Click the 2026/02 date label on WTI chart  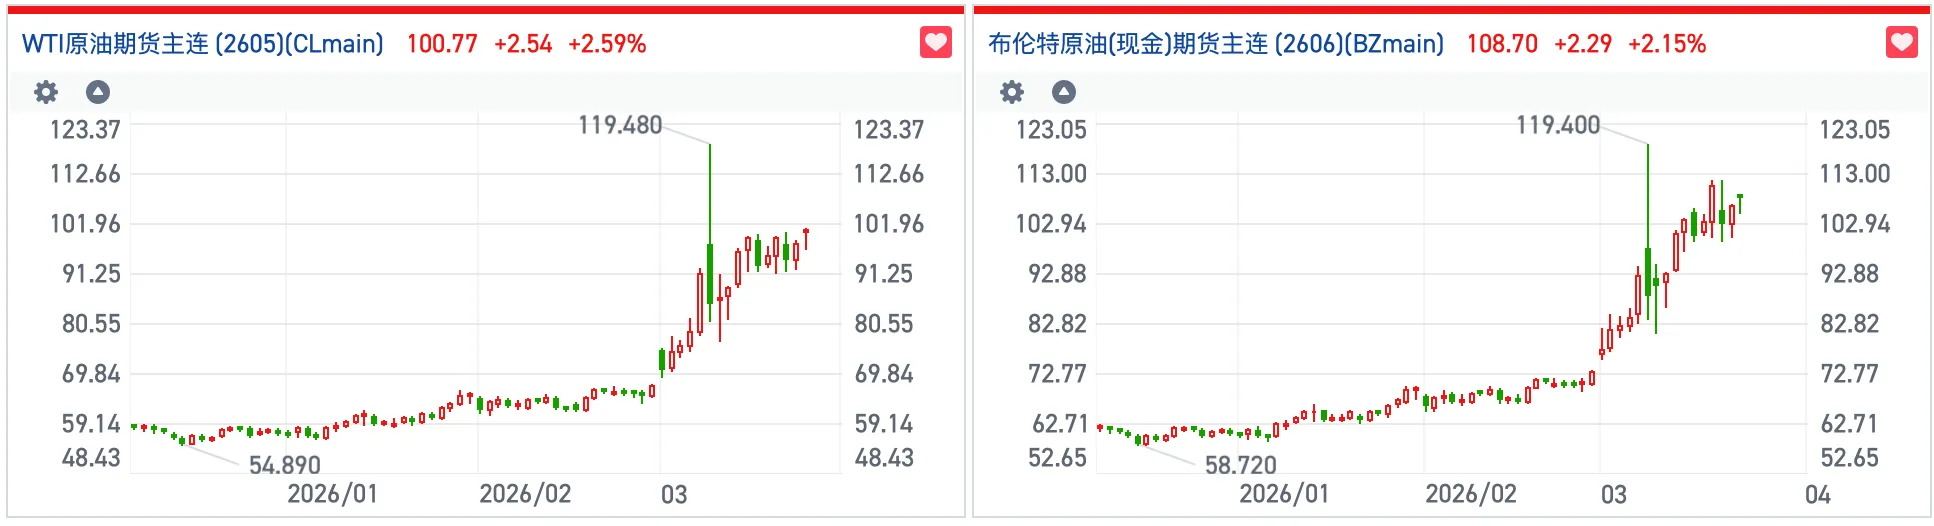pyautogui.click(x=525, y=494)
